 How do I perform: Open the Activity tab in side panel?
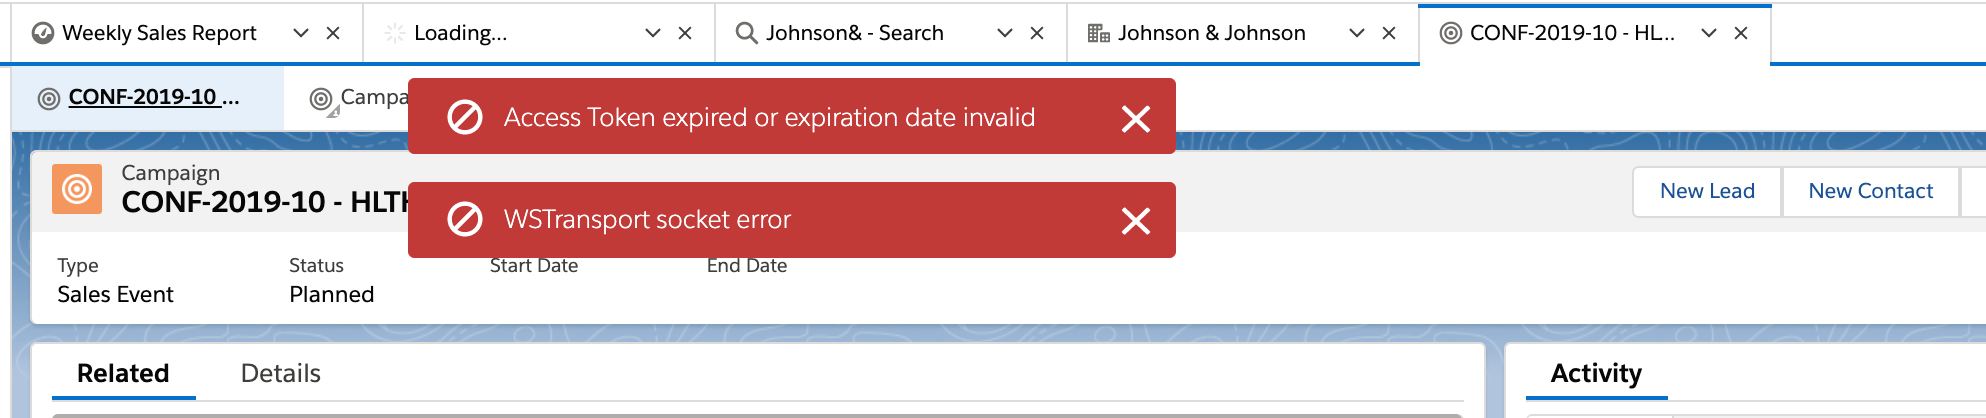[x=1596, y=374]
